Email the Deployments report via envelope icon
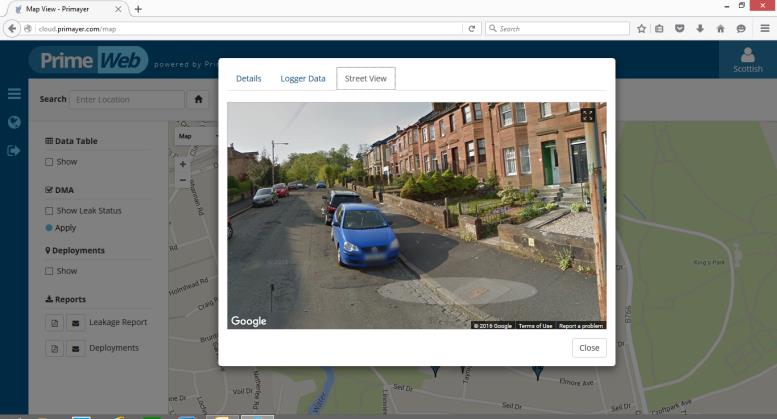Viewport: 777px width, 419px height. (x=75, y=349)
